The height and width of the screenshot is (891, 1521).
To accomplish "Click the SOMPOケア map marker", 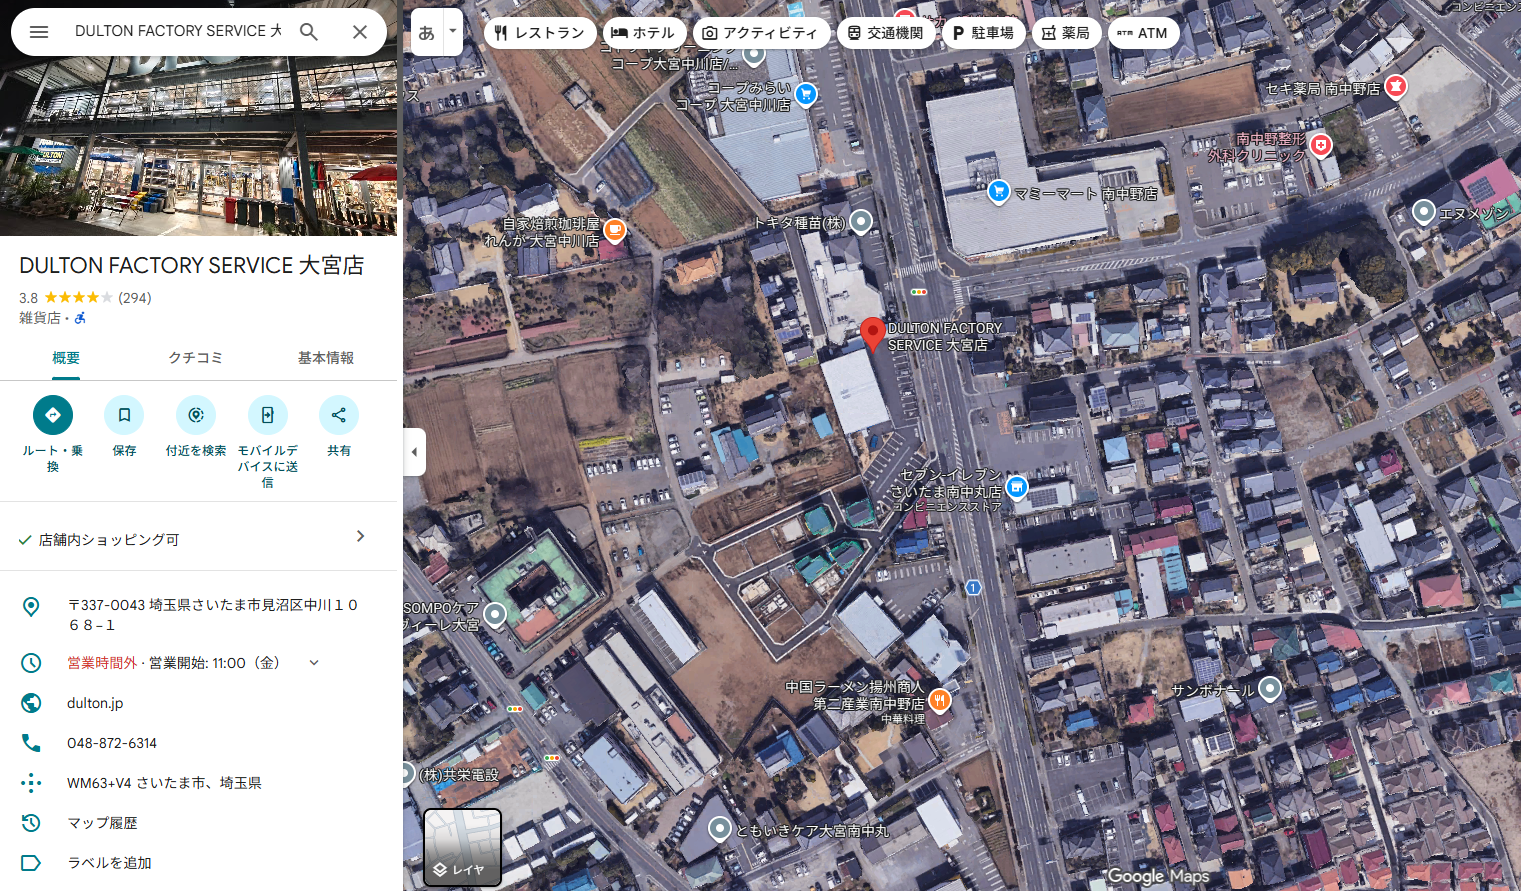I will click(495, 613).
